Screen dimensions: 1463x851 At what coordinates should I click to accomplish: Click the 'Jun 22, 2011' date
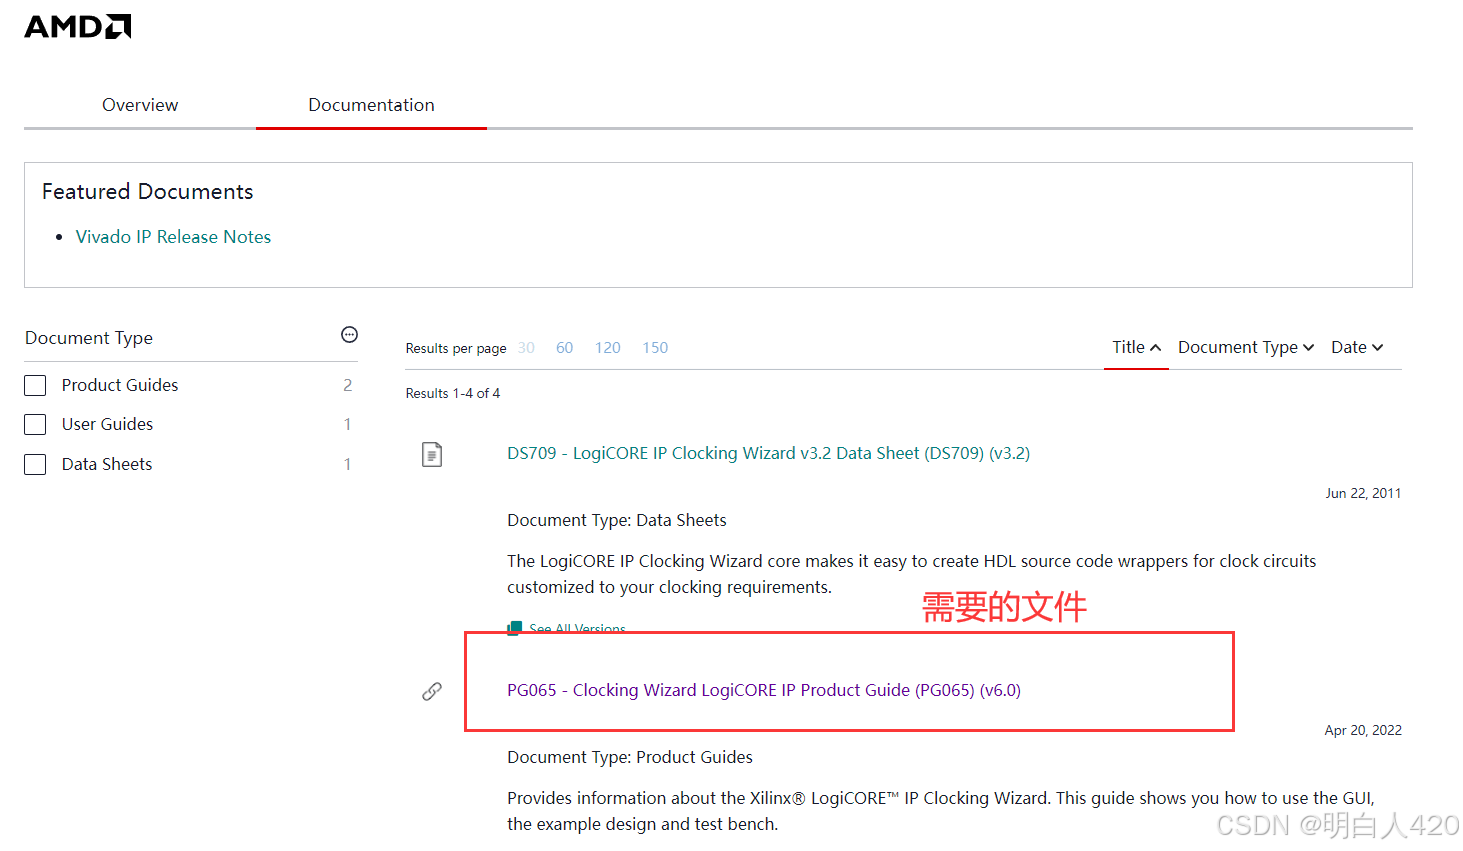(x=1363, y=493)
